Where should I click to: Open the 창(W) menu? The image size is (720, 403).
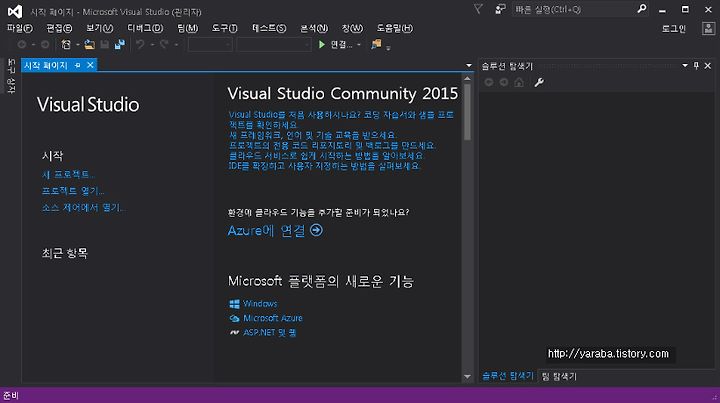point(352,28)
